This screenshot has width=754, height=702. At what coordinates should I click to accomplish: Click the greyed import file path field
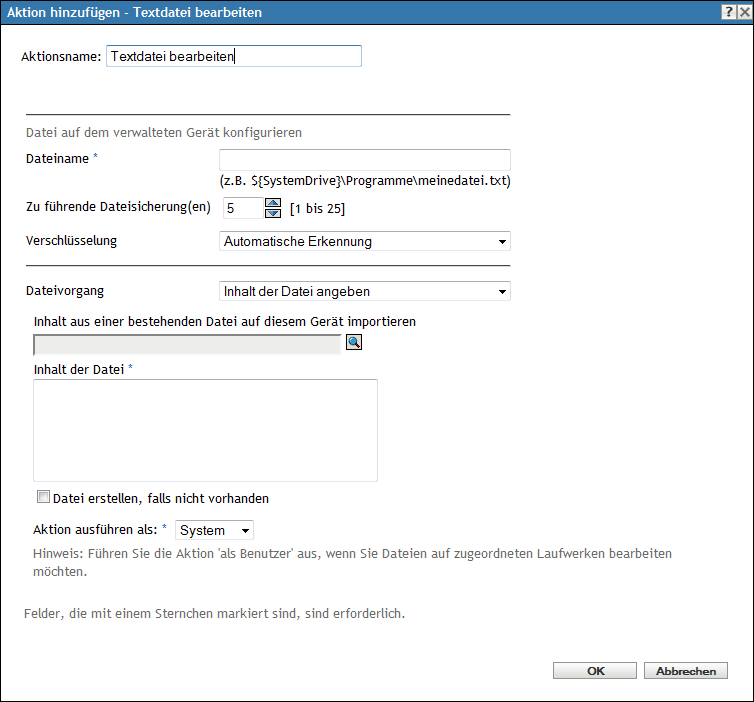click(x=187, y=345)
